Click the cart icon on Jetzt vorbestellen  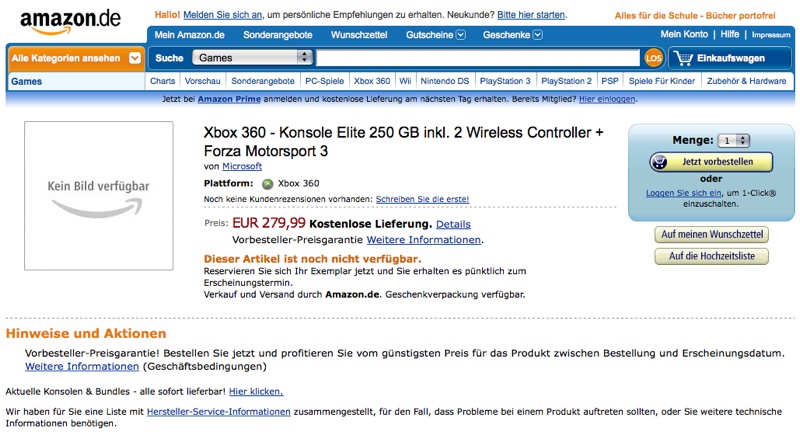pyautogui.click(x=659, y=162)
